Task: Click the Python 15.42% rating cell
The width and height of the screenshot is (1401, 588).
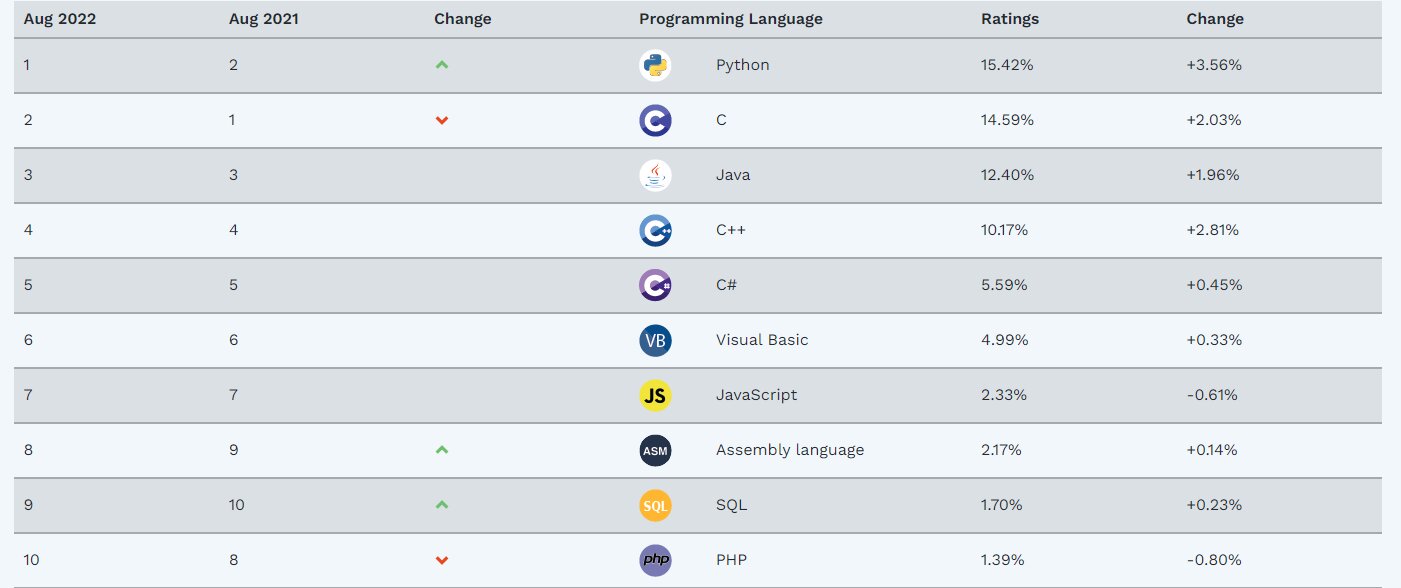Action: [x=1007, y=65]
